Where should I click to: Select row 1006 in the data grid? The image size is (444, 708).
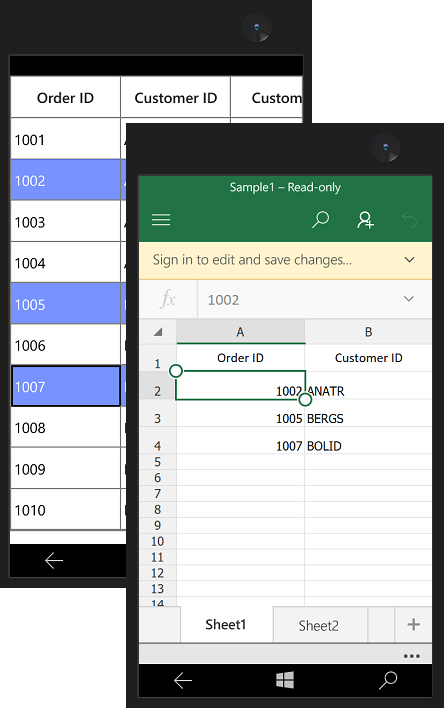(65, 345)
